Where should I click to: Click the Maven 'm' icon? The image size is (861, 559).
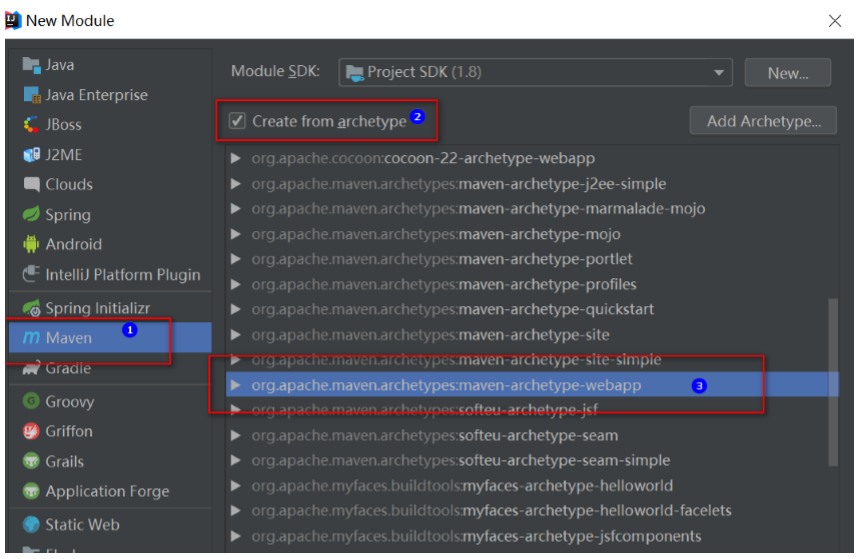click(x=31, y=338)
